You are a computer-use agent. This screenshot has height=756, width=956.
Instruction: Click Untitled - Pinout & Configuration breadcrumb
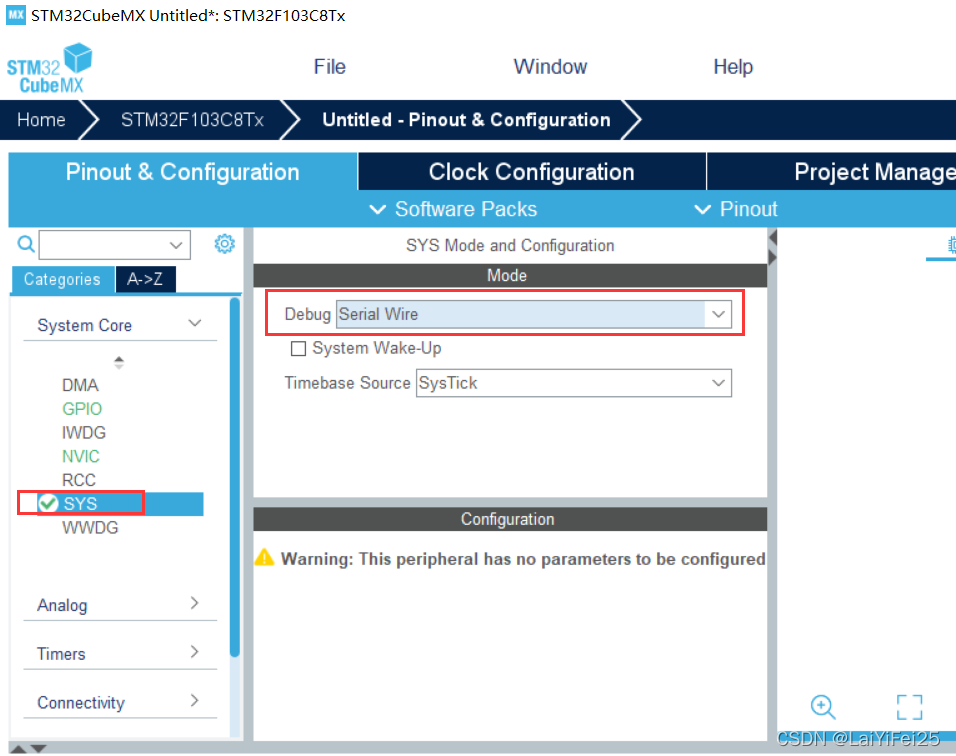[466, 119]
